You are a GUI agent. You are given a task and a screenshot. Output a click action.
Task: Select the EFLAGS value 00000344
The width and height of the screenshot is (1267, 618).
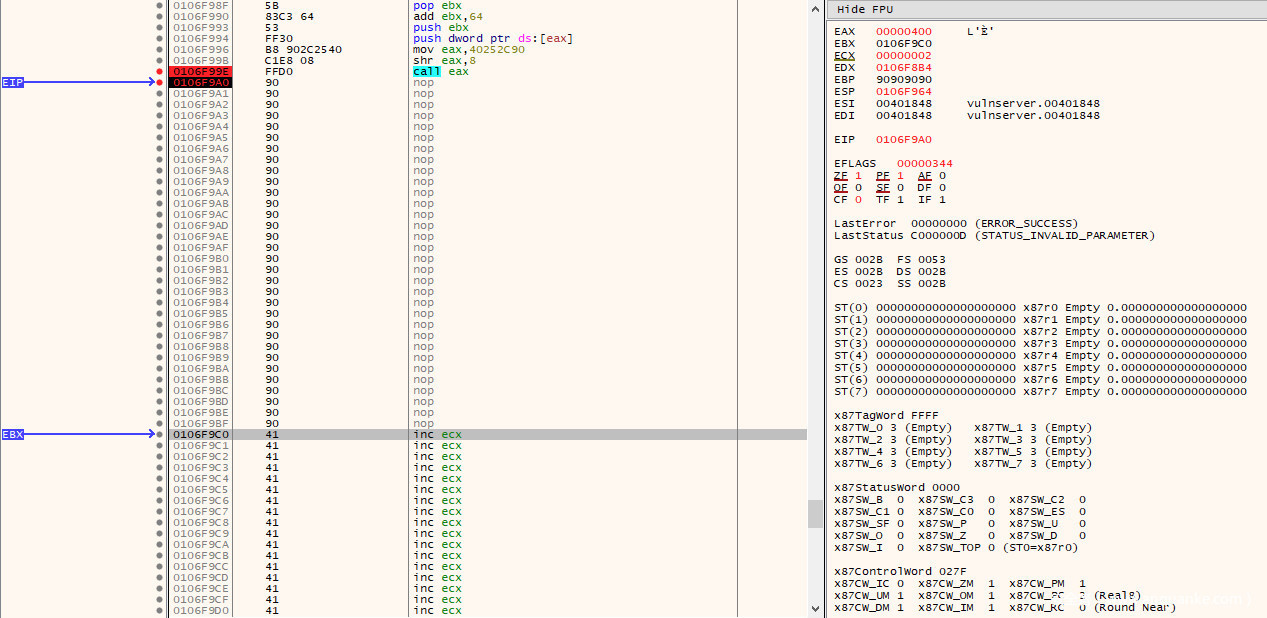point(924,163)
